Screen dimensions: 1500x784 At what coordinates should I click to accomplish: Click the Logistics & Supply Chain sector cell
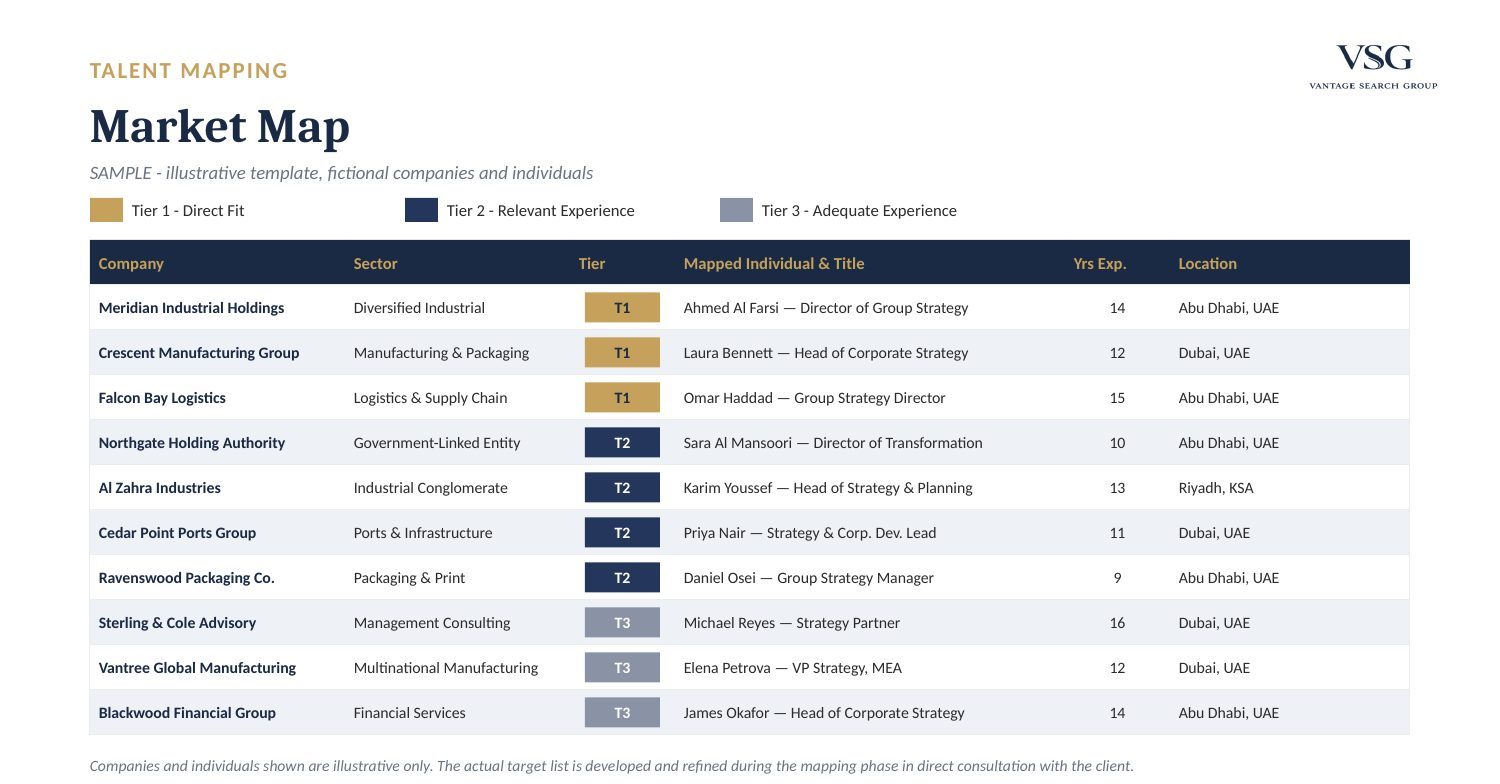coord(430,398)
